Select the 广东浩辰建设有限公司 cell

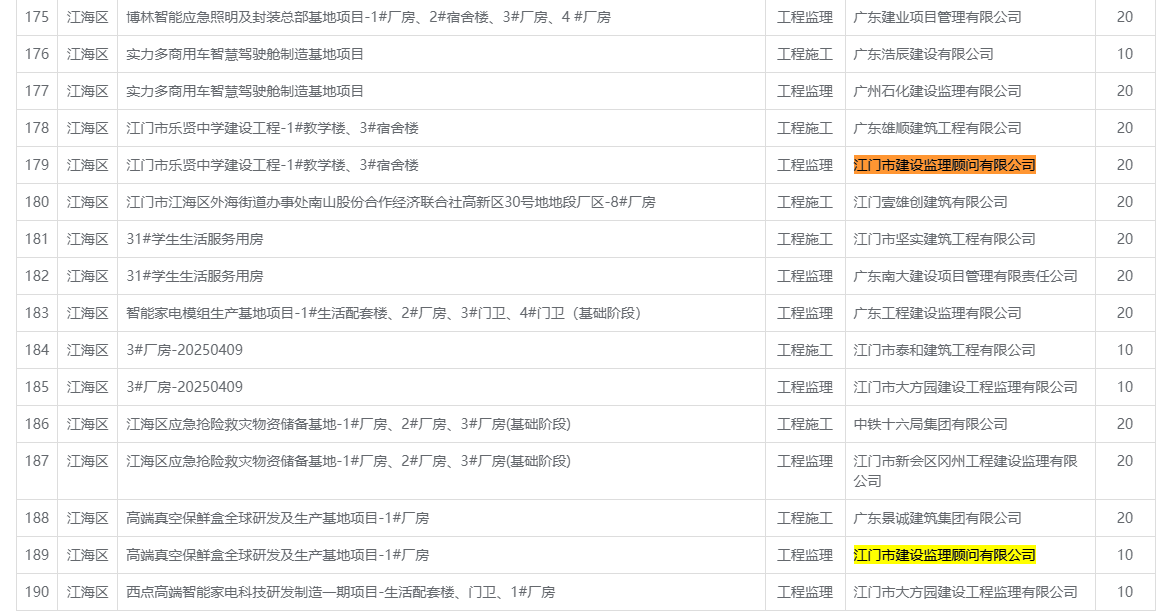click(x=923, y=54)
